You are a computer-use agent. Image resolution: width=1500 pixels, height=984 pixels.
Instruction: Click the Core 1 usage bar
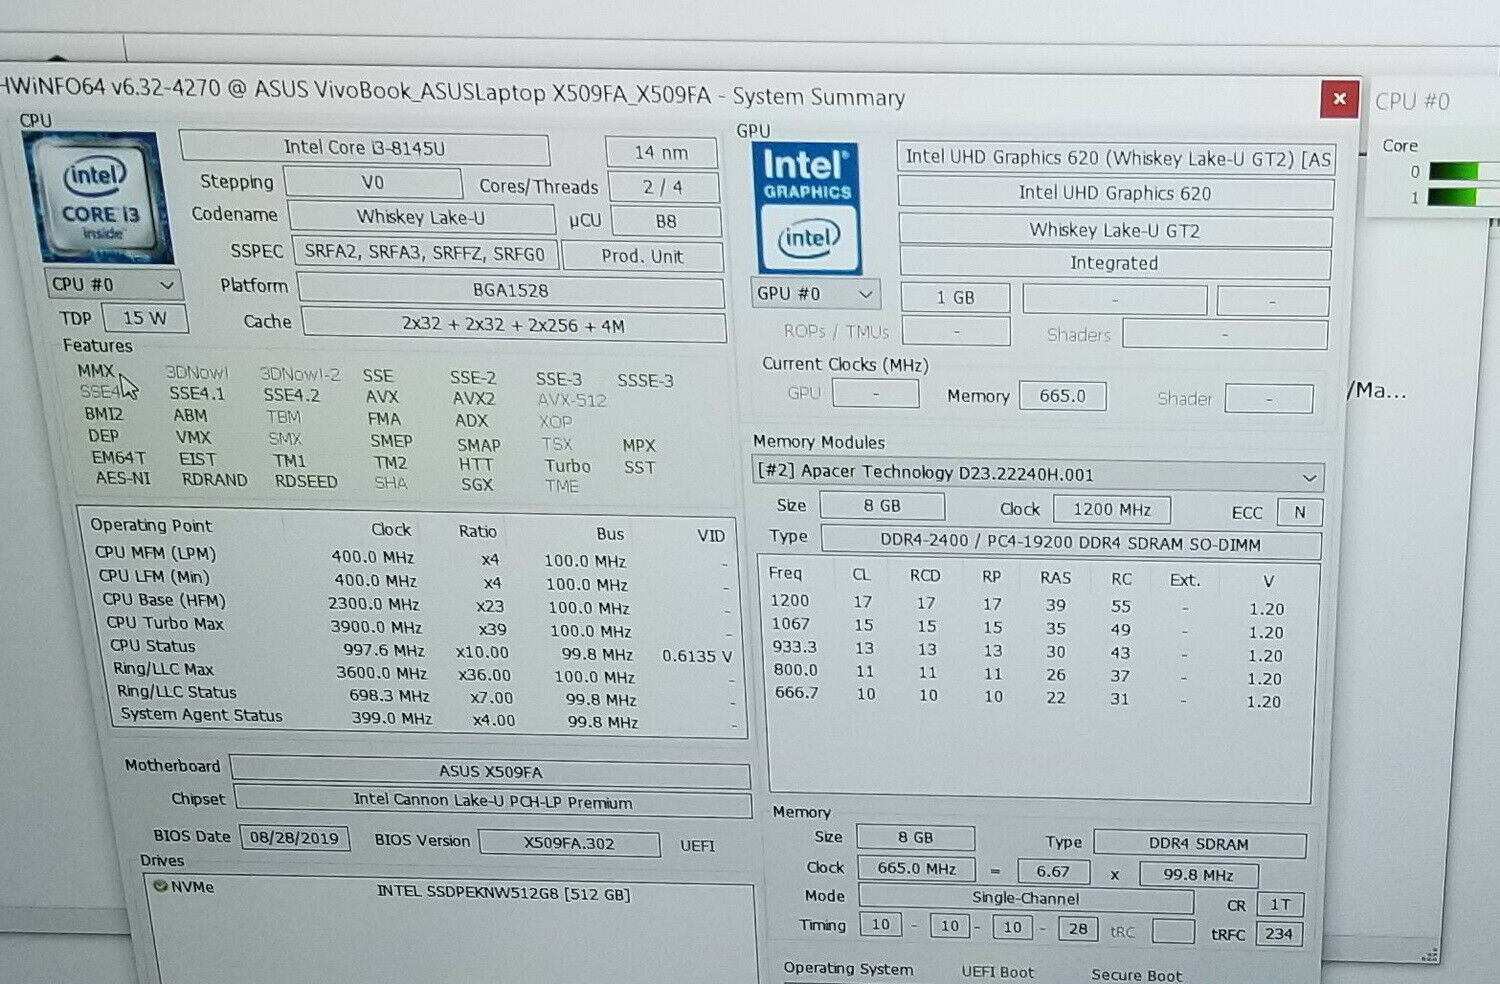tap(1462, 197)
